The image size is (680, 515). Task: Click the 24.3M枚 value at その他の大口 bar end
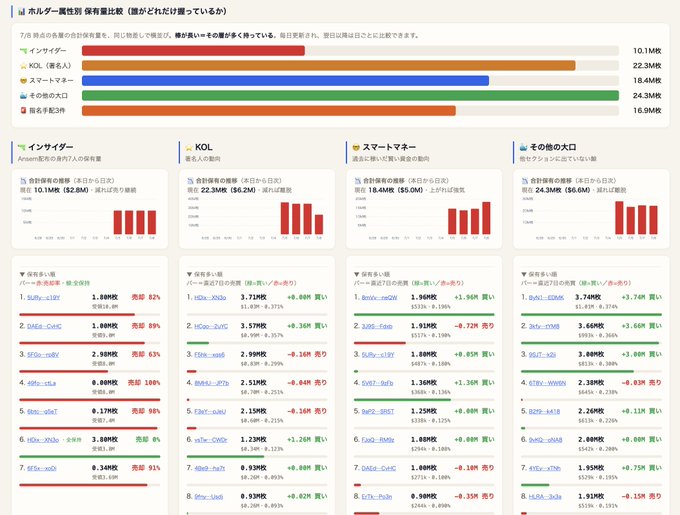pyautogui.click(x=647, y=96)
